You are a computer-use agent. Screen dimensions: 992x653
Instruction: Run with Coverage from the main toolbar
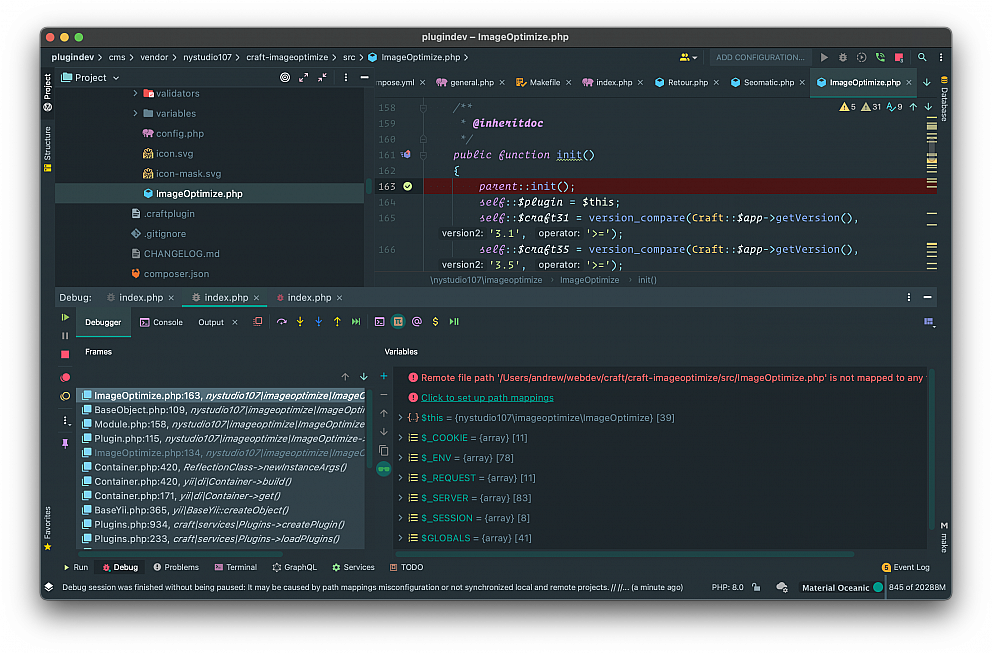pyautogui.click(x=861, y=57)
